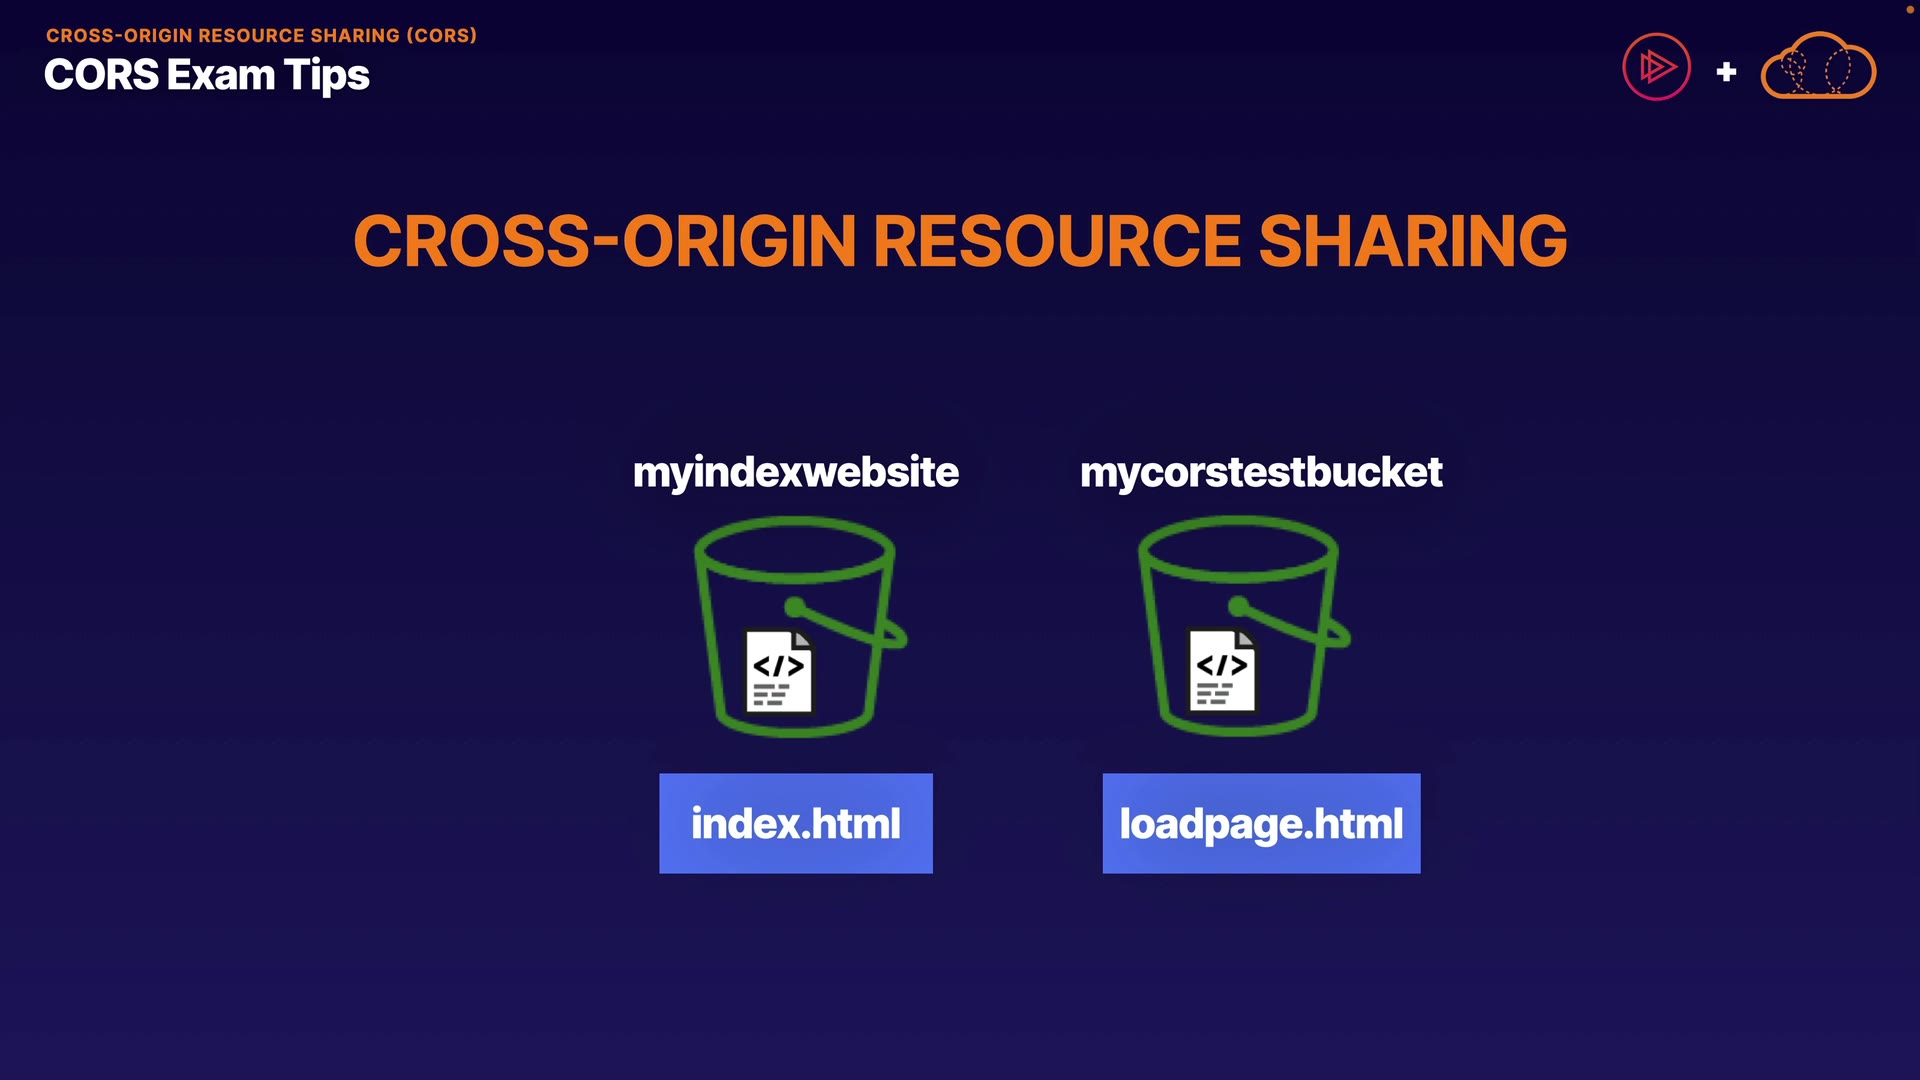The height and width of the screenshot is (1080, 1920).
Task: Click the mycorstestbucket bucket name label
Action: (1260, 472)
